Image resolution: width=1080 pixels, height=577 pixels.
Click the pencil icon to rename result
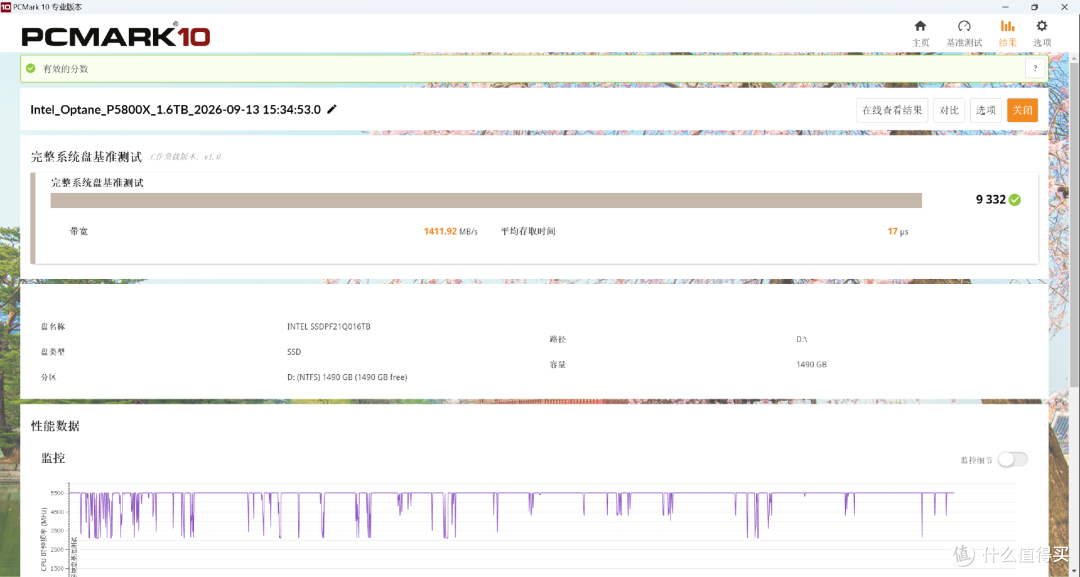coord(332,109)
